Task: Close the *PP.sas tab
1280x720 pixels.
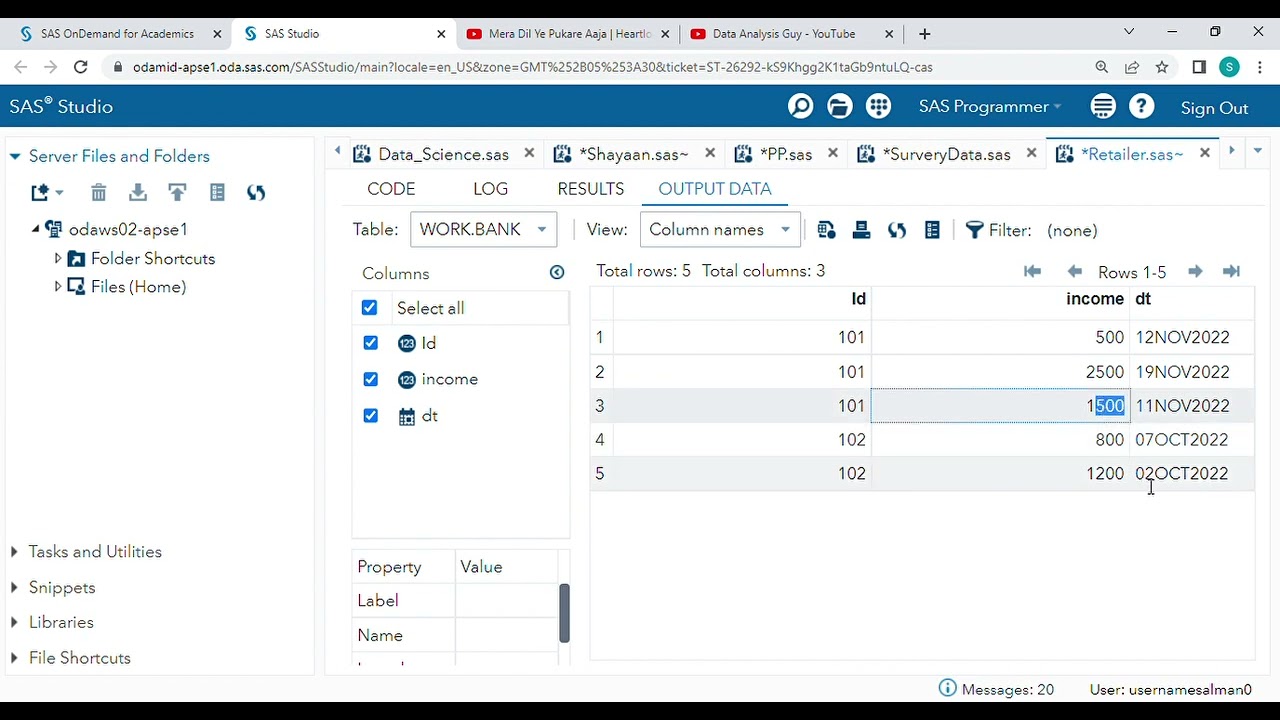Action: click(831, 153)
